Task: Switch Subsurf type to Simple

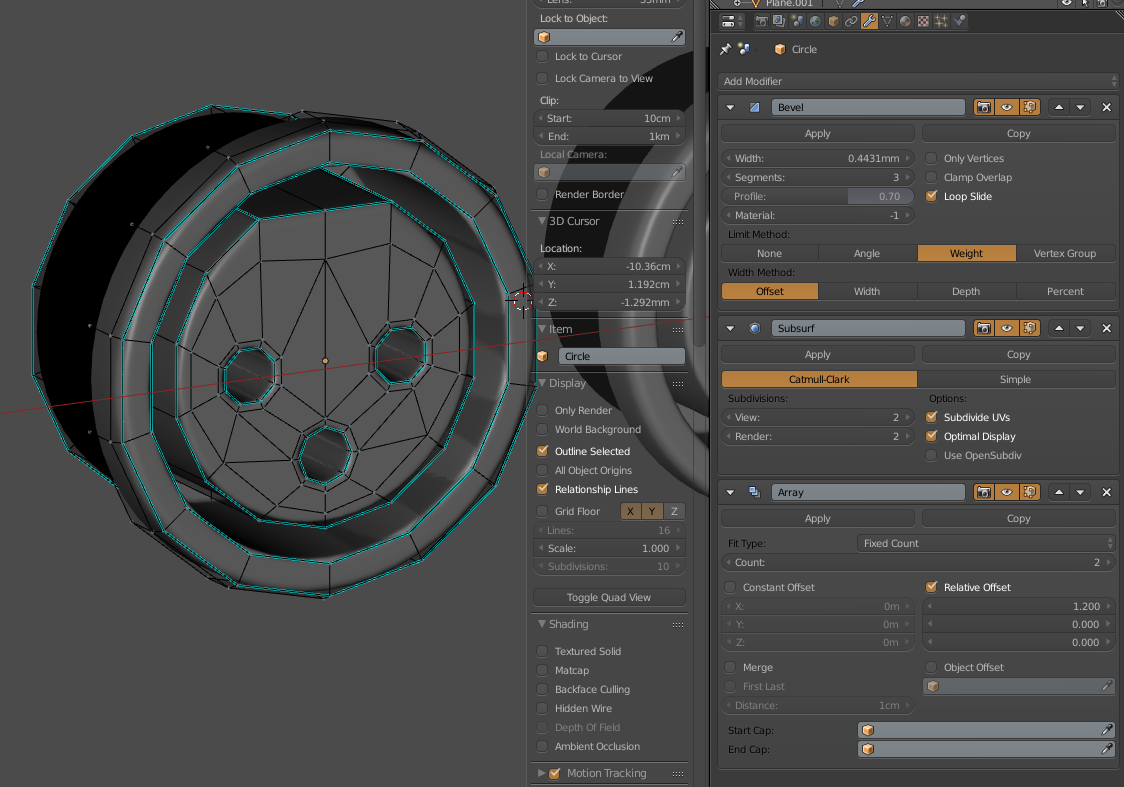Action: tap(1016, 379)
